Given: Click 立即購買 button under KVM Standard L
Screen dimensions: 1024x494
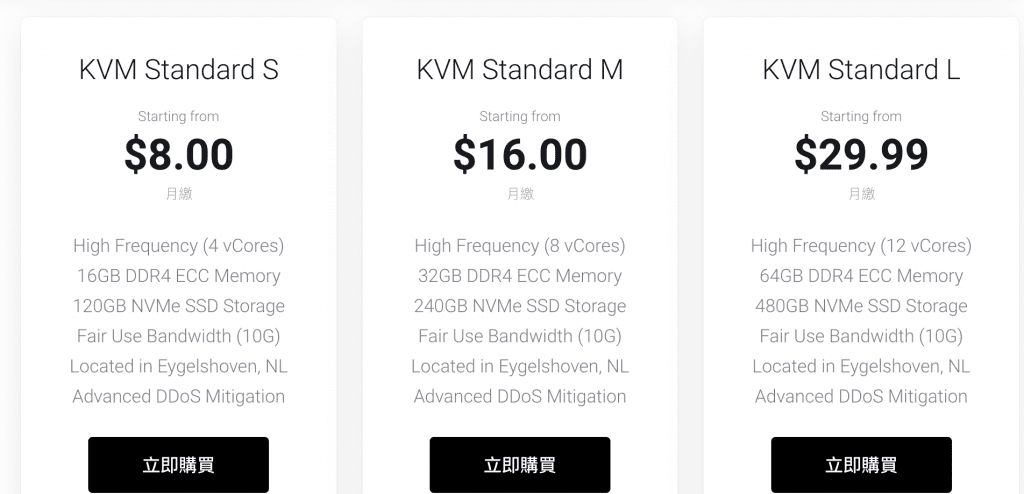Looking at the screenshot, I should click(x=861, y=465).
